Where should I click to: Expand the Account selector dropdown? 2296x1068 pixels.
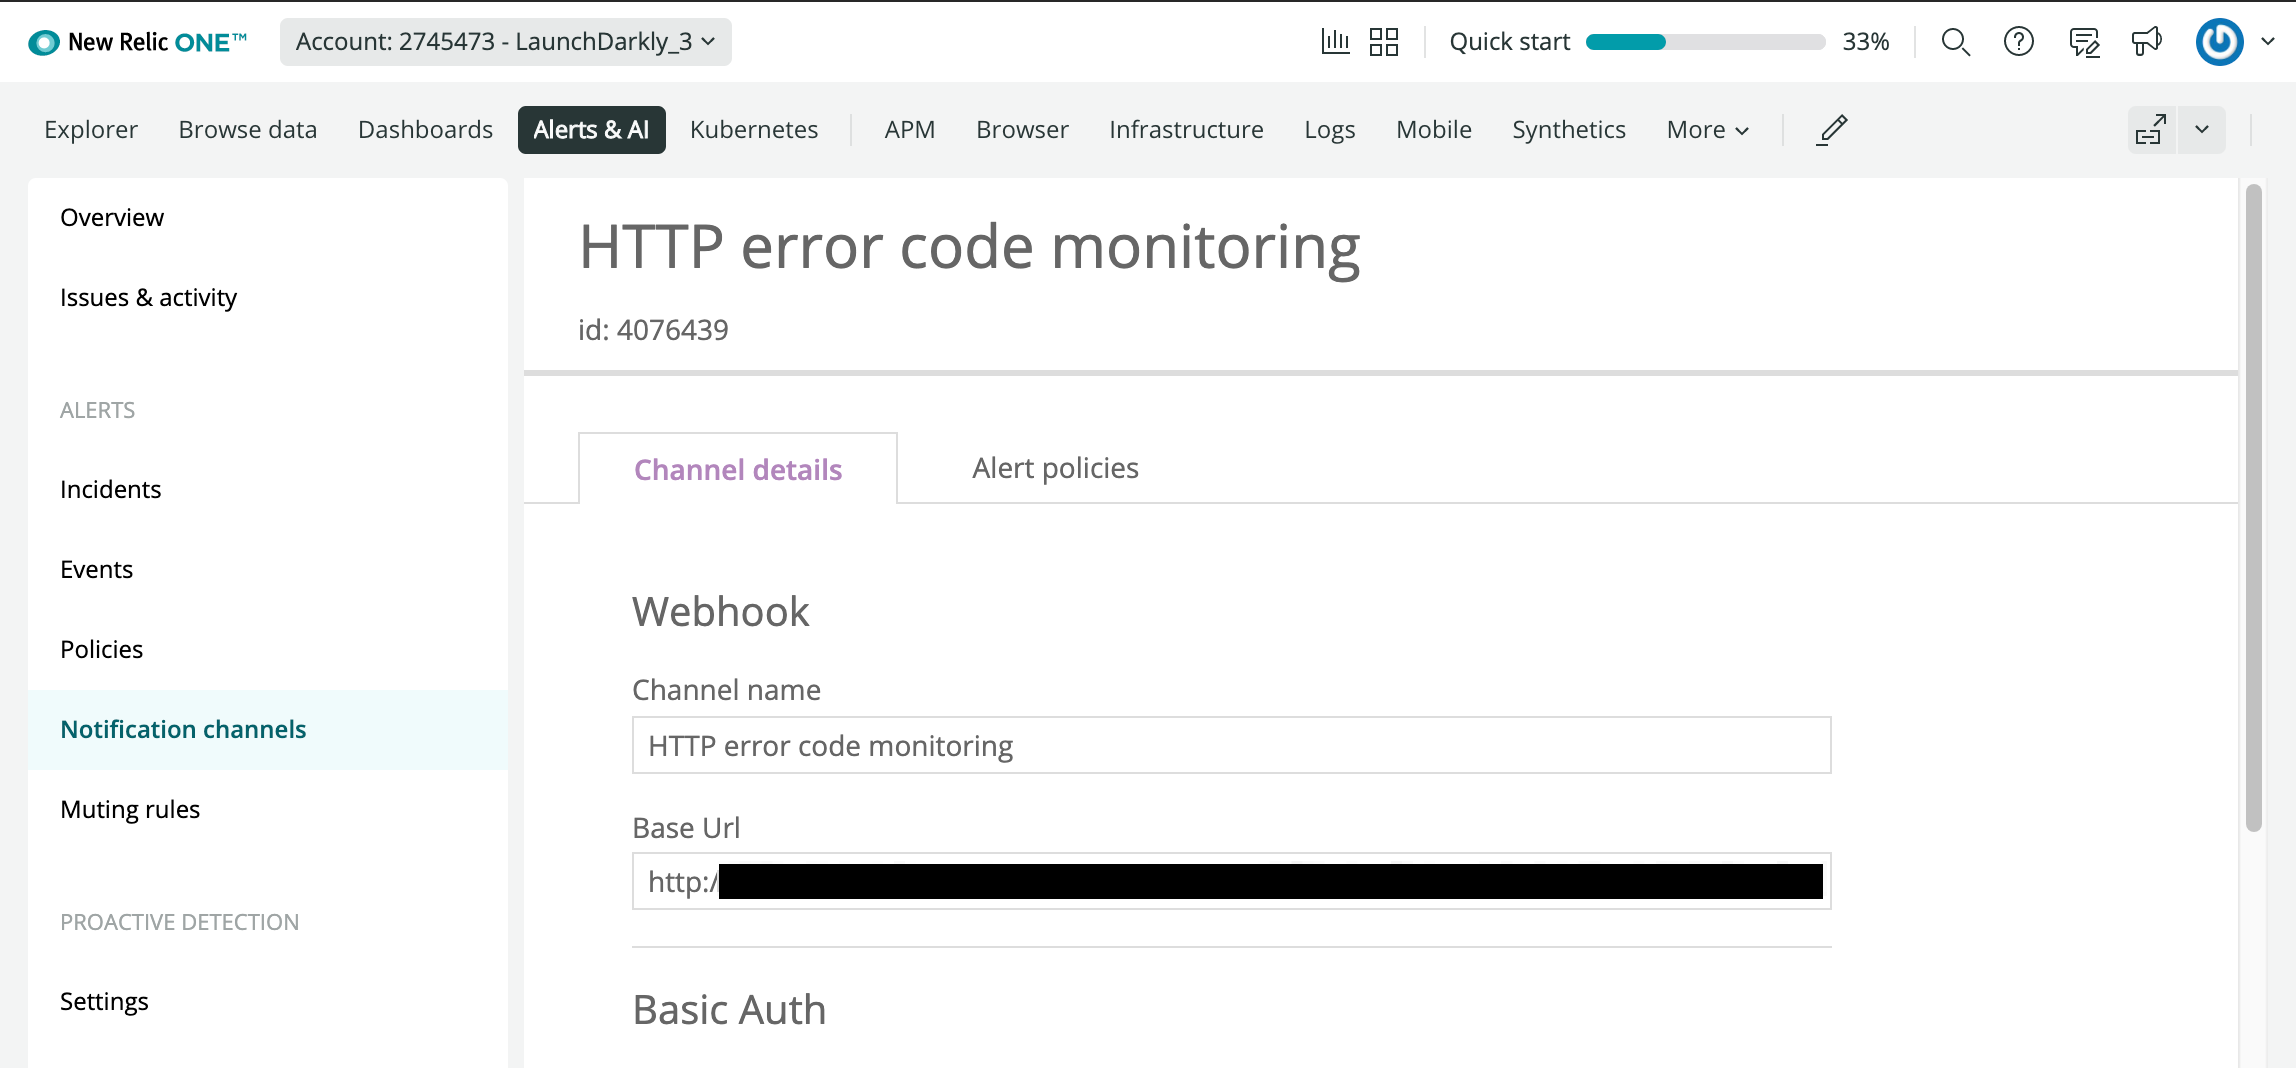(505, 42)
